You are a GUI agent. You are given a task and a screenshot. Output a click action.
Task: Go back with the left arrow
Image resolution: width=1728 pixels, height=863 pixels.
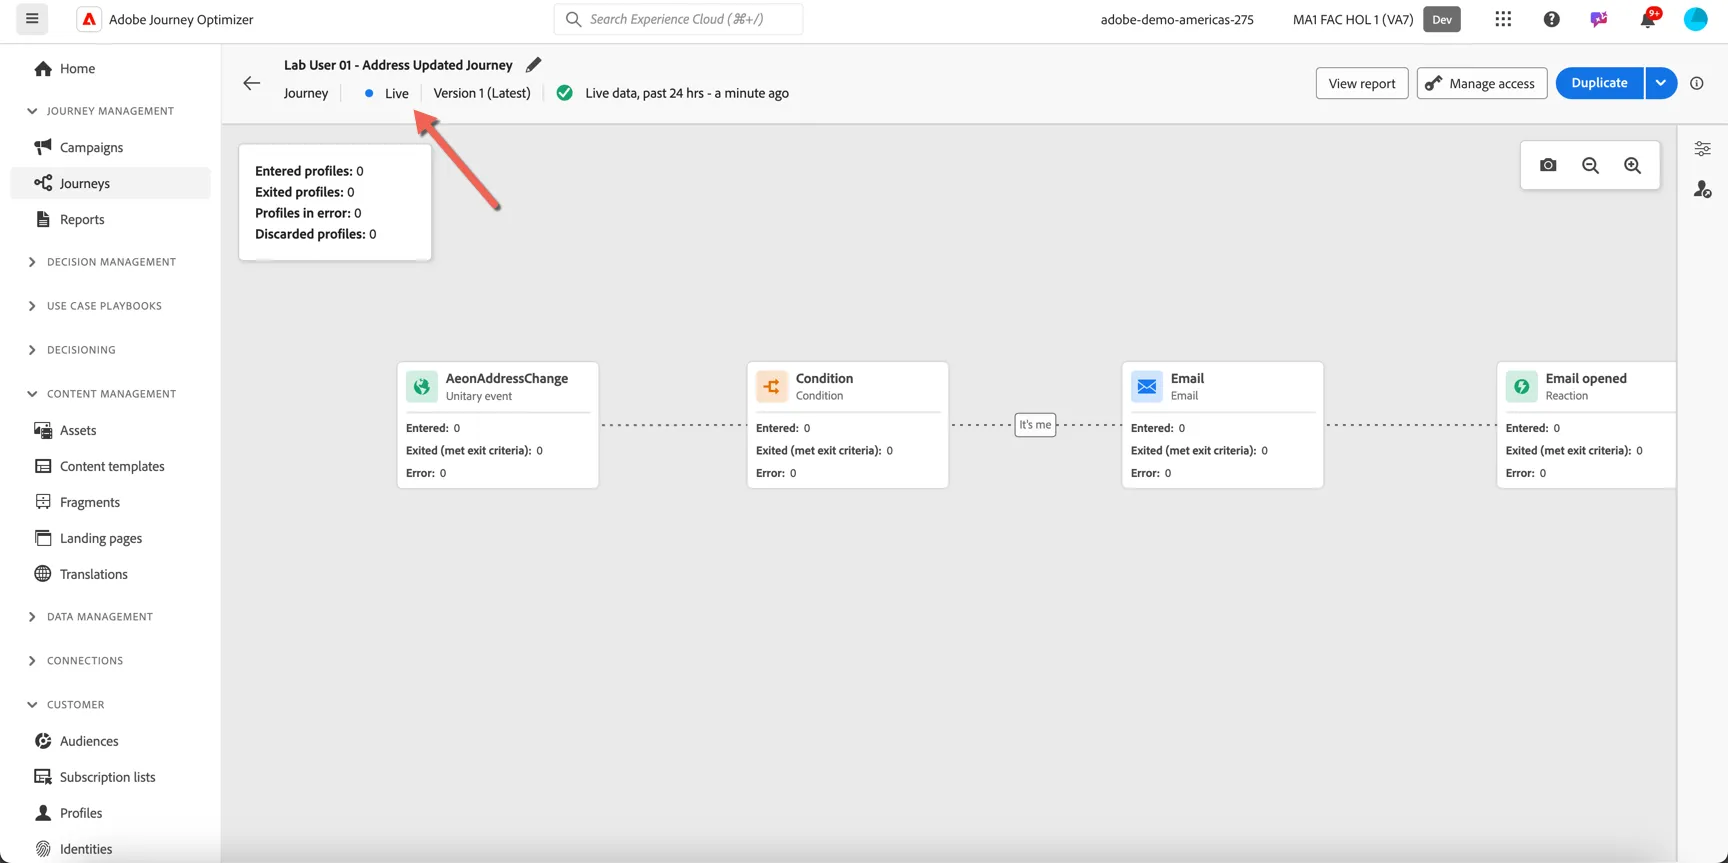[x=252, y=83]
